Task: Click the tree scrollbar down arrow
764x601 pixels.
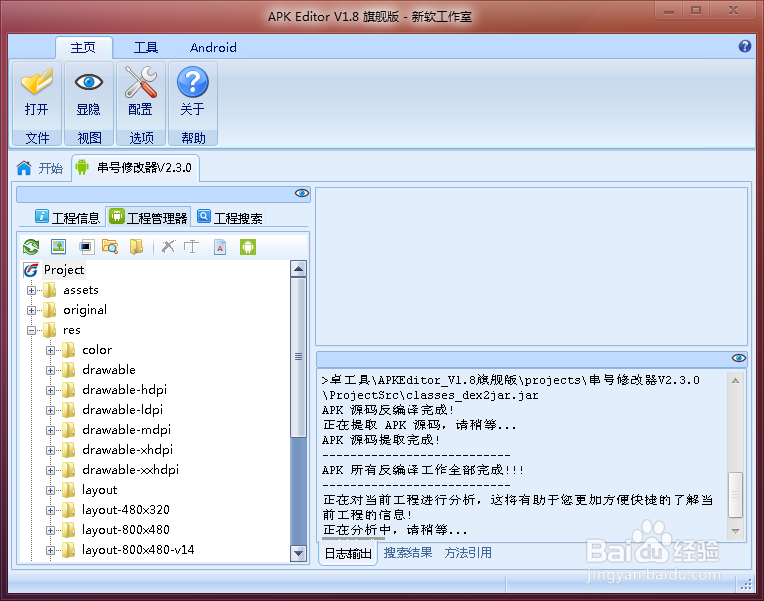Action: tap(298, 554)
